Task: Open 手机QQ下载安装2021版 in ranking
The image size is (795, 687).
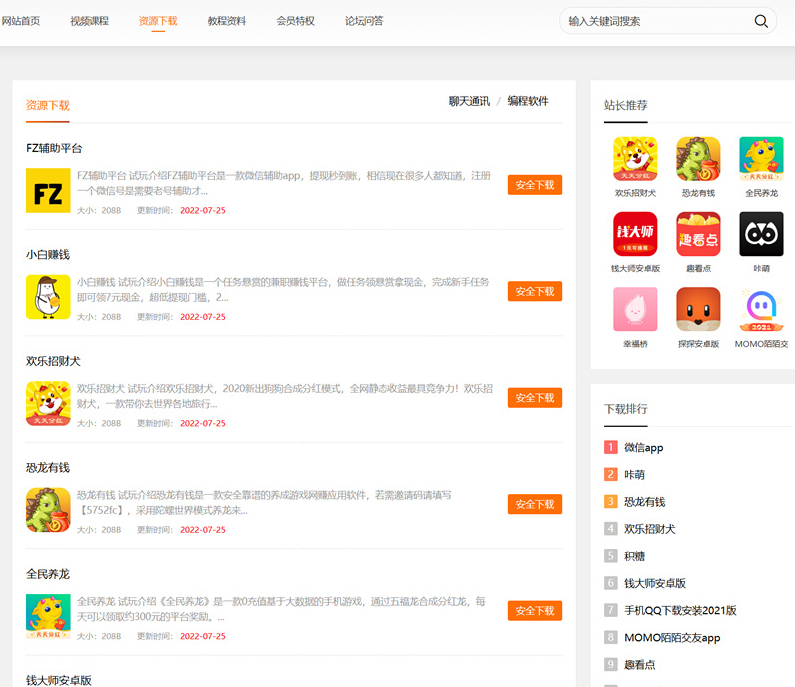Action: 680,610
